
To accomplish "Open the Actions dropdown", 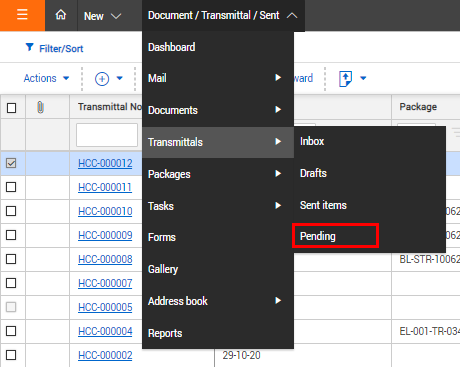I will (x=46, y=78).
